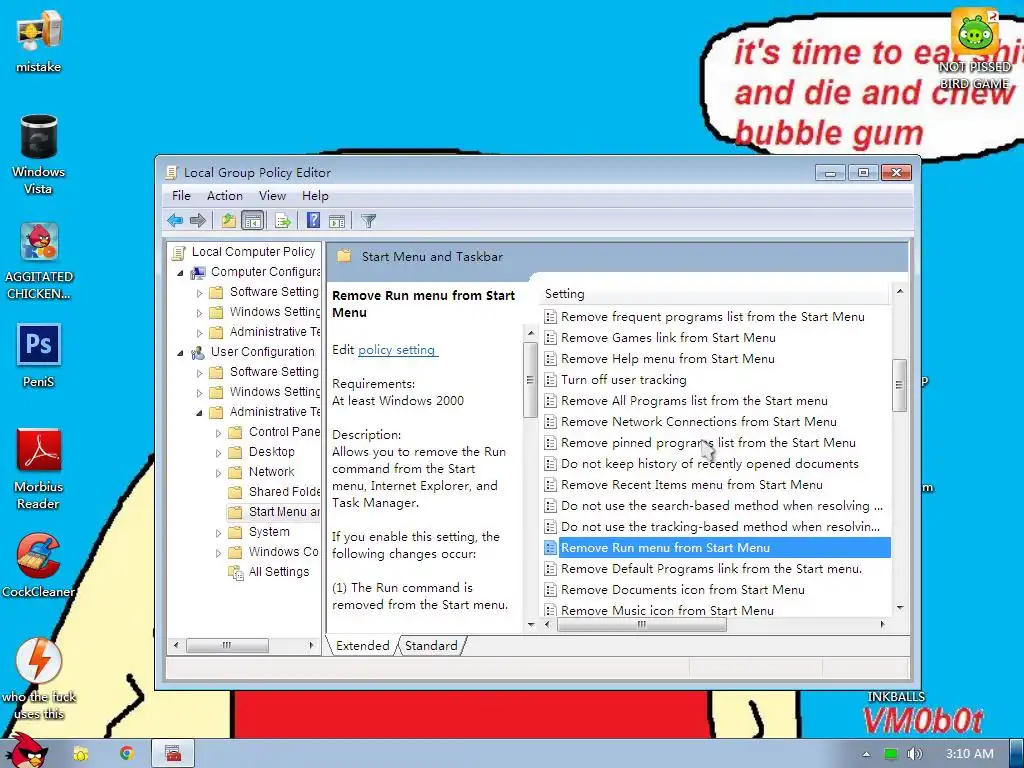1024x768 pixels.
Task: Click the clock showing 3:10 AM
Action: [x=970, y=754]
